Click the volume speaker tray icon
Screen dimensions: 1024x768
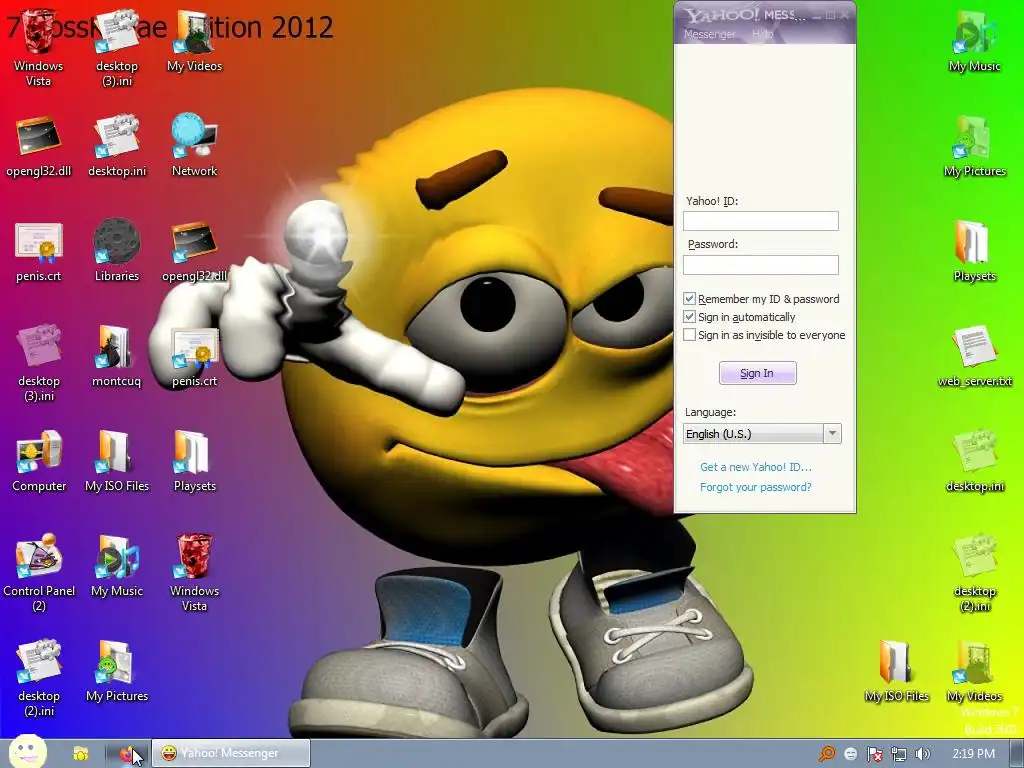pyautogui.click(x=922, y=754)
